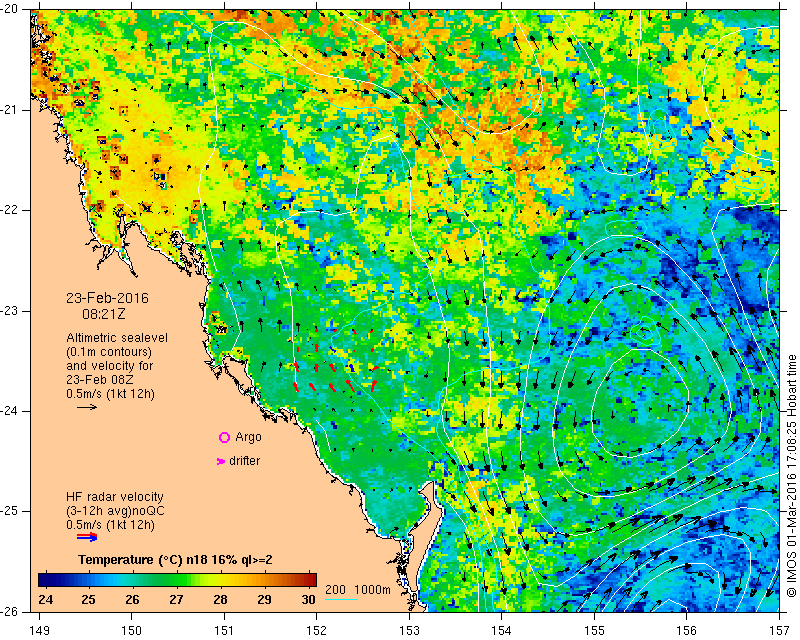This screenshot has width=800, height=640.
Task: Click the latitude axis label '-26'
Action: pos(9,612)
